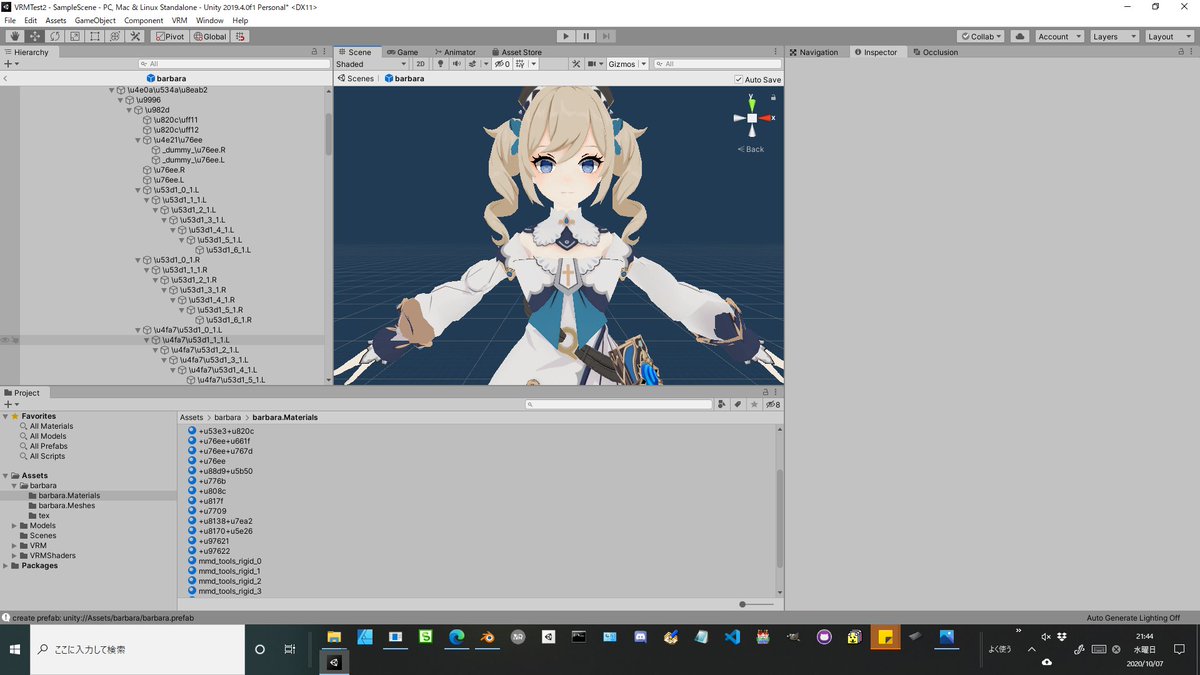Switch to the Occlusion tab
This screenshot has height=675, width=1200.
[934, 52]
